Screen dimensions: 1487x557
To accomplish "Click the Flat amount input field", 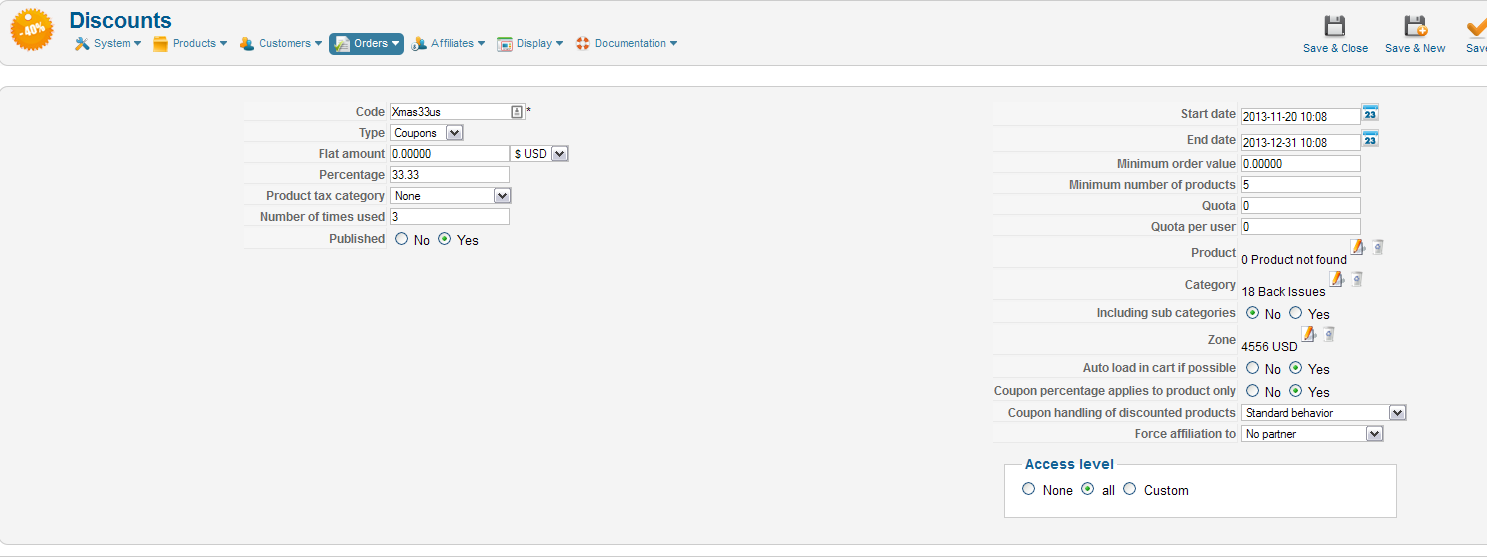I will tap(450, 154).
